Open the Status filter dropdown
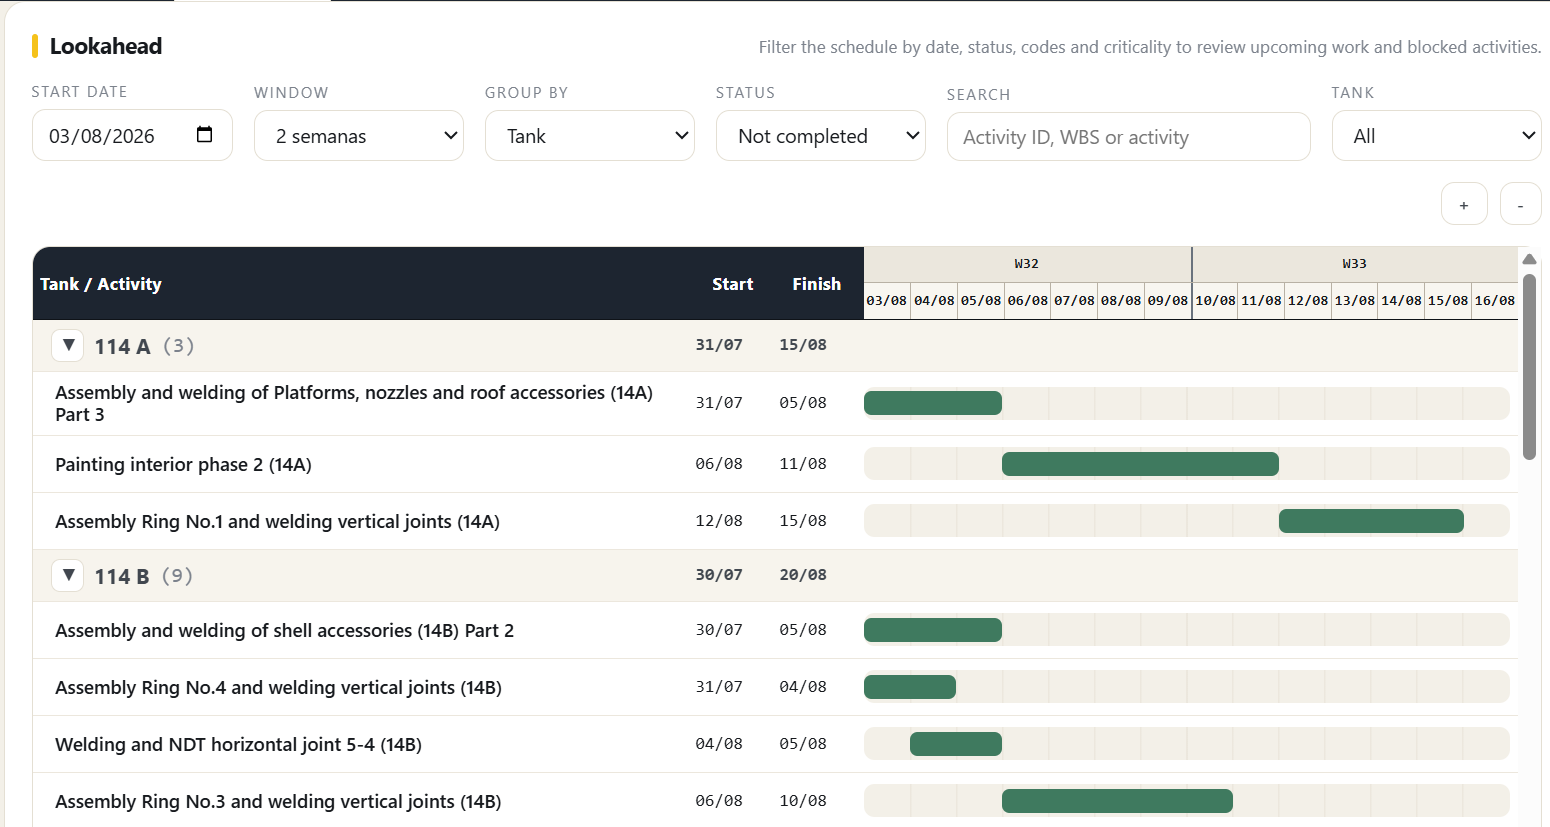The height and width of the screenshot is (827, 1550). tap(821, 136)
